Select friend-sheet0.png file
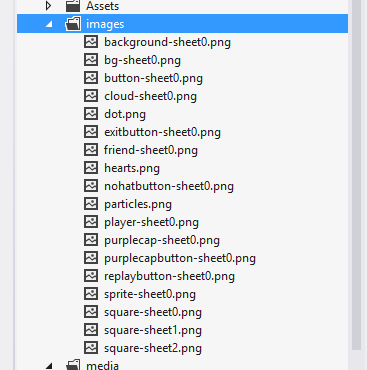The width and height of the screenshot is (367, 370). coord(151,150)
